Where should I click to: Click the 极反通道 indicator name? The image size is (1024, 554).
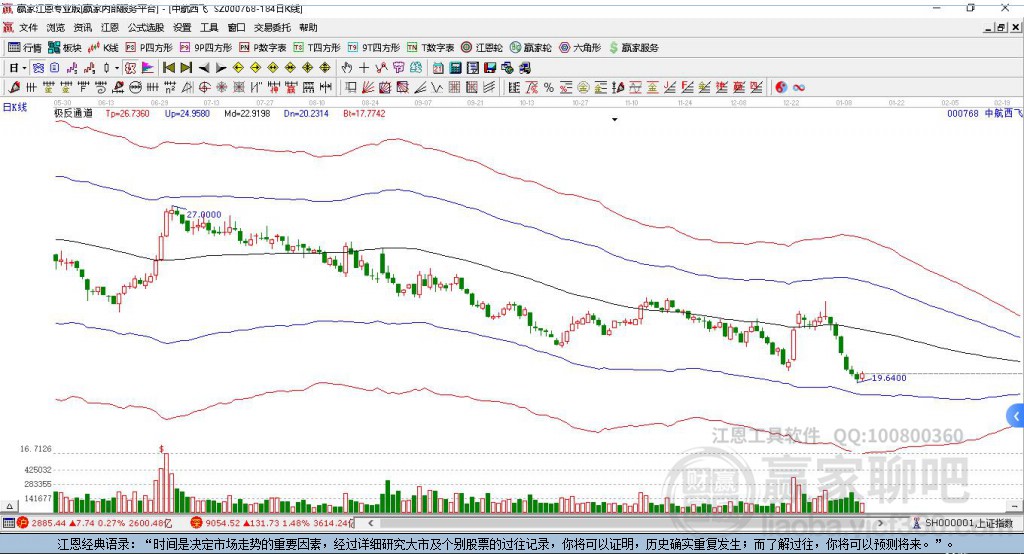click(x=73, y=113)
